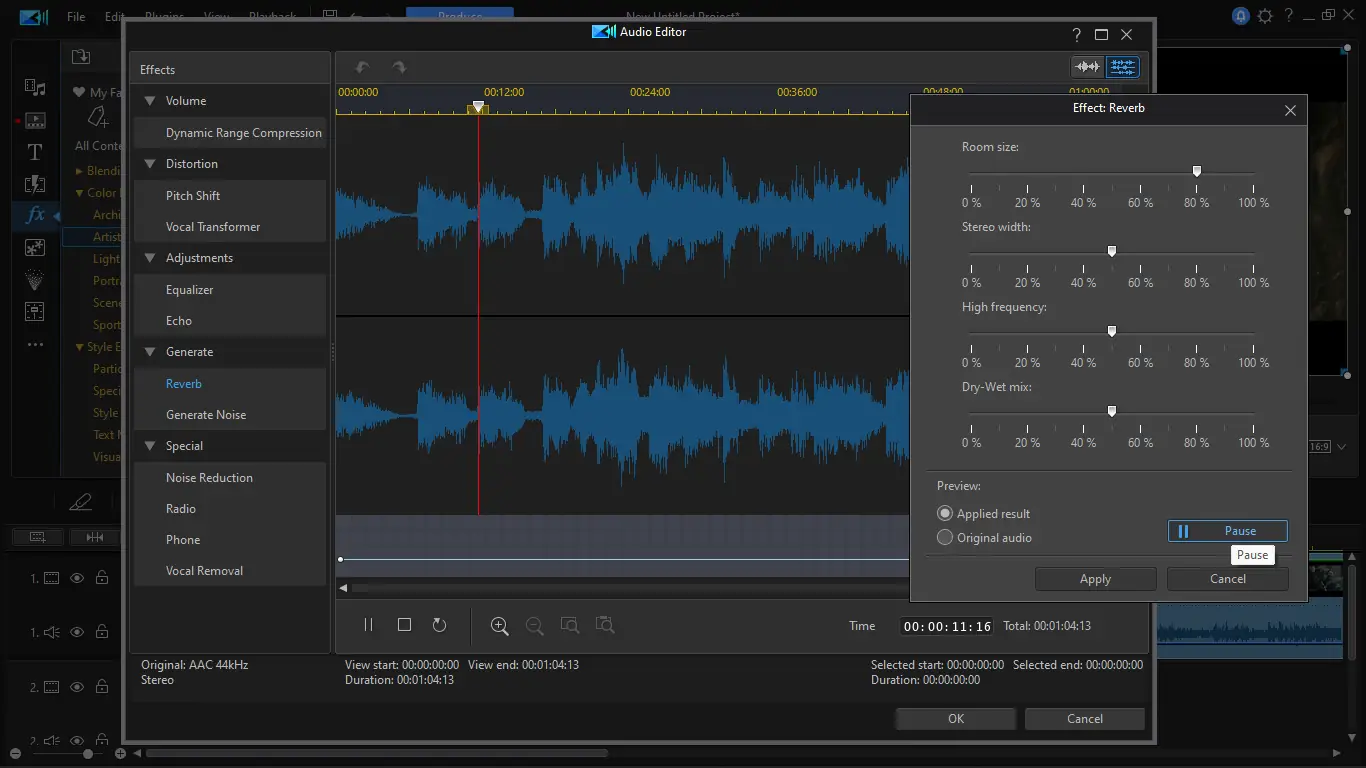Open the Title Room text icon
This screenshot has height=768, width=1366.
pos(34,152)
